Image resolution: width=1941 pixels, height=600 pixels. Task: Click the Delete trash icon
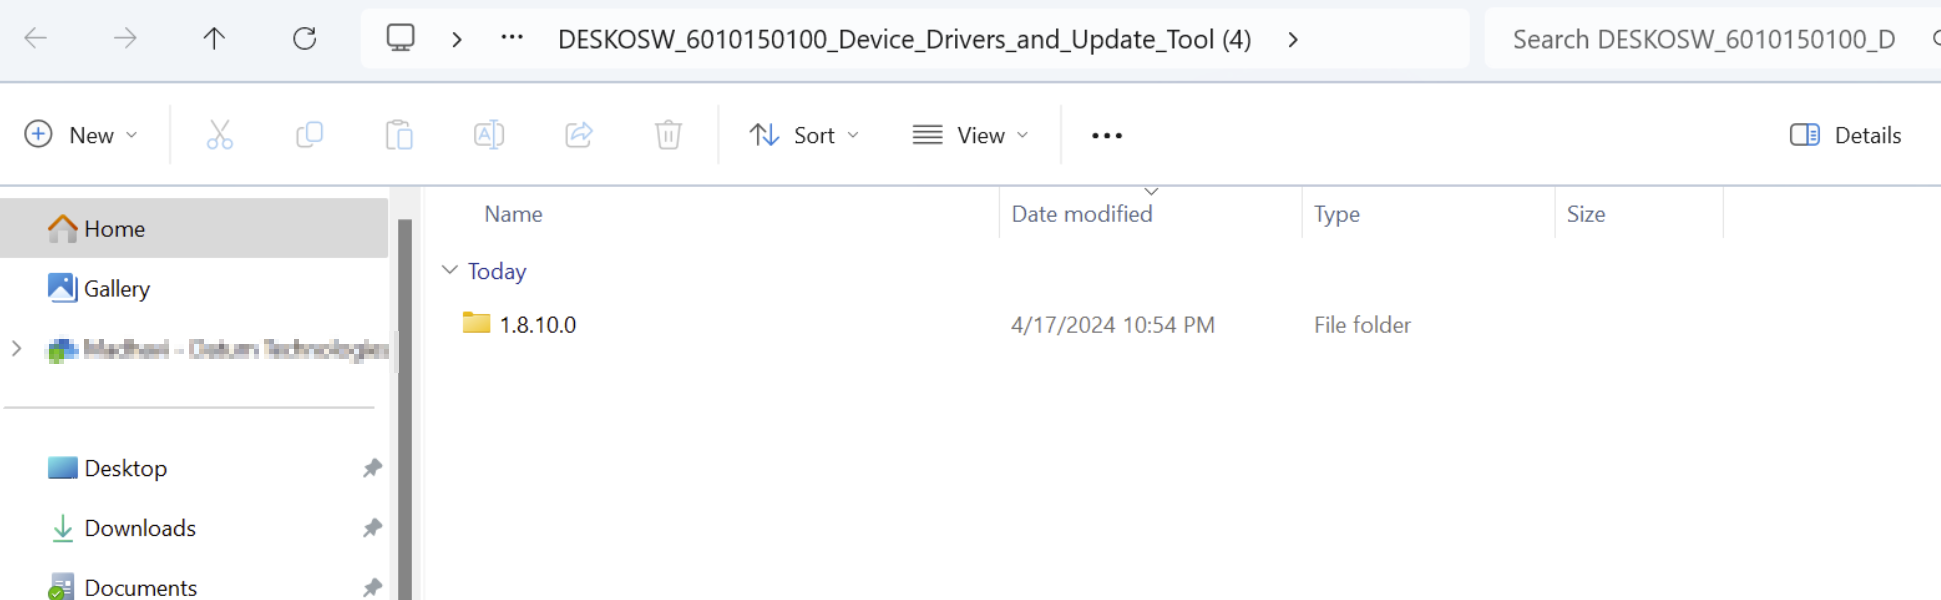point(668,135)
